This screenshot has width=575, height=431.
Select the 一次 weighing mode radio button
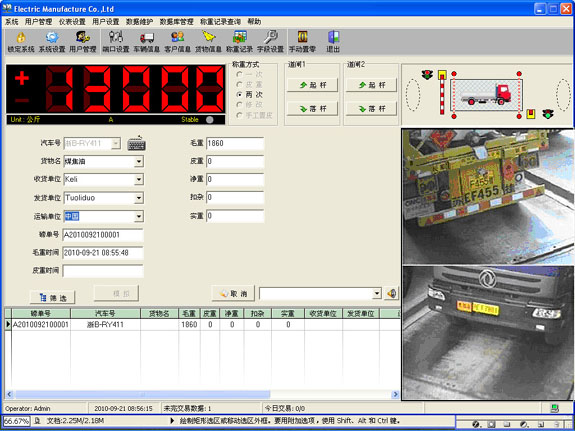click(239, 74)
